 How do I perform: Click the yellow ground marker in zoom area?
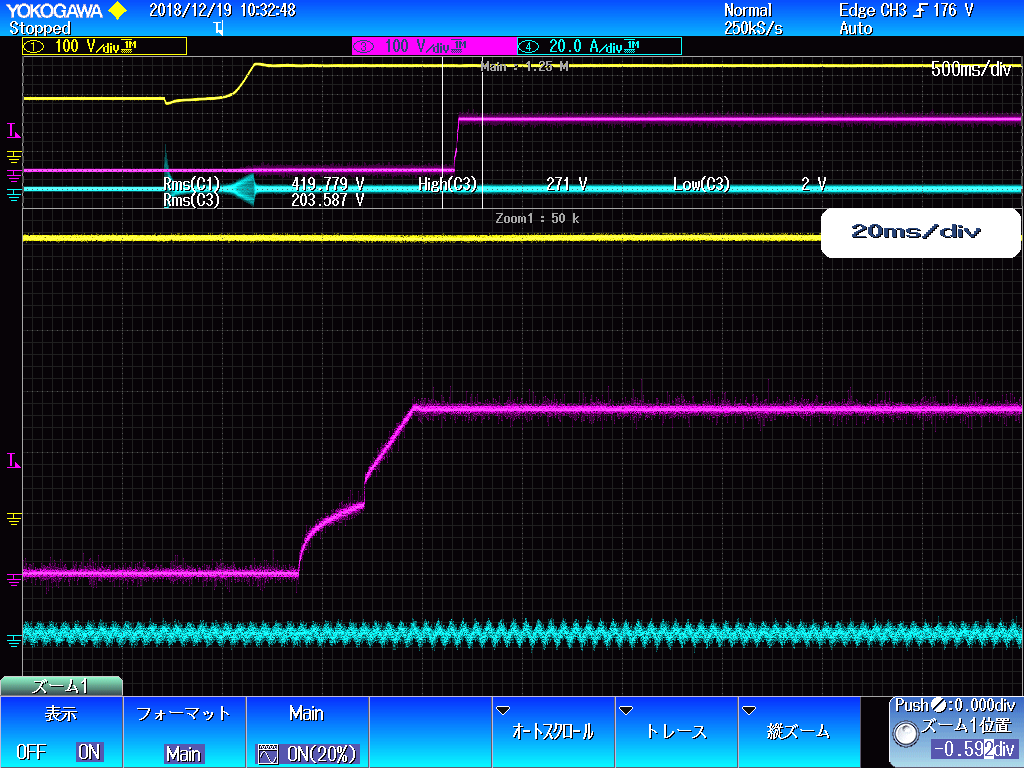tap(14, 519)
